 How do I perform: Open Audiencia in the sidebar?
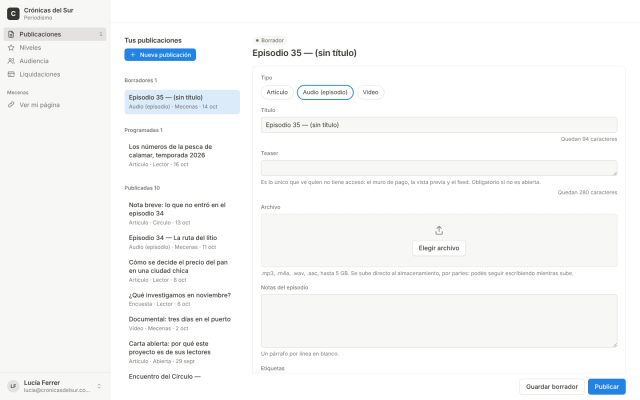click(55, 61)
